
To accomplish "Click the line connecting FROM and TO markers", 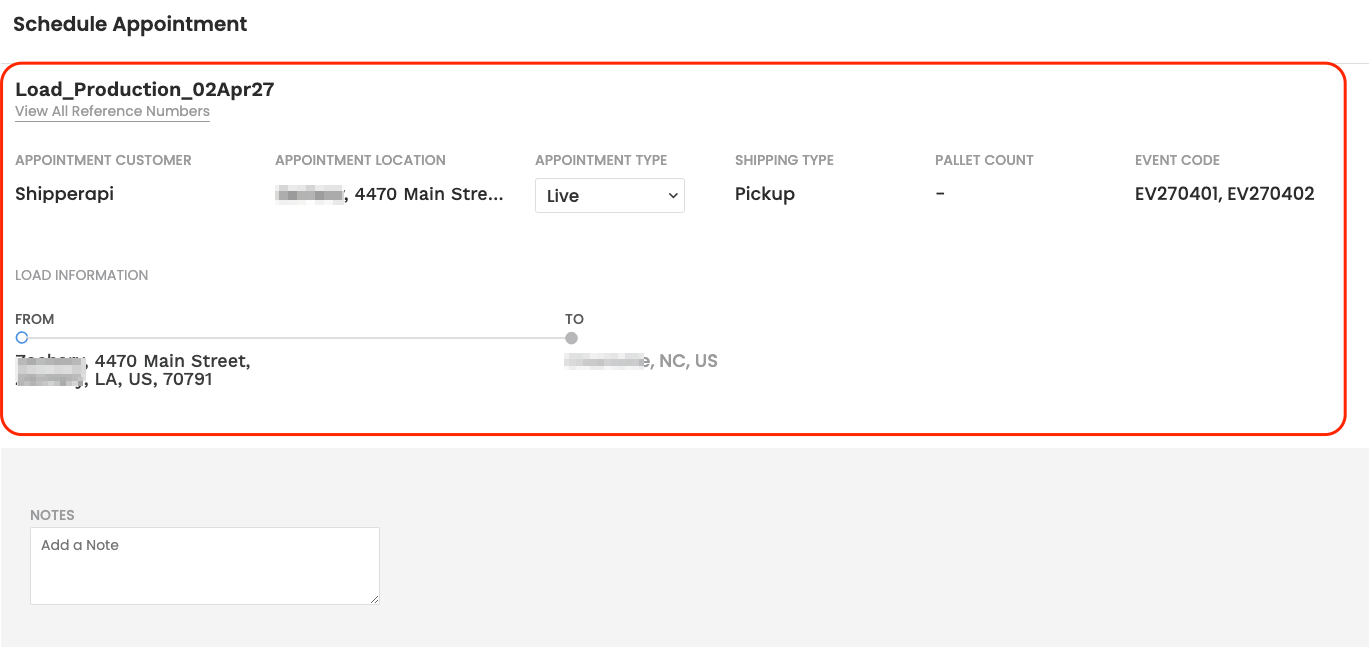I will point(295,338).
